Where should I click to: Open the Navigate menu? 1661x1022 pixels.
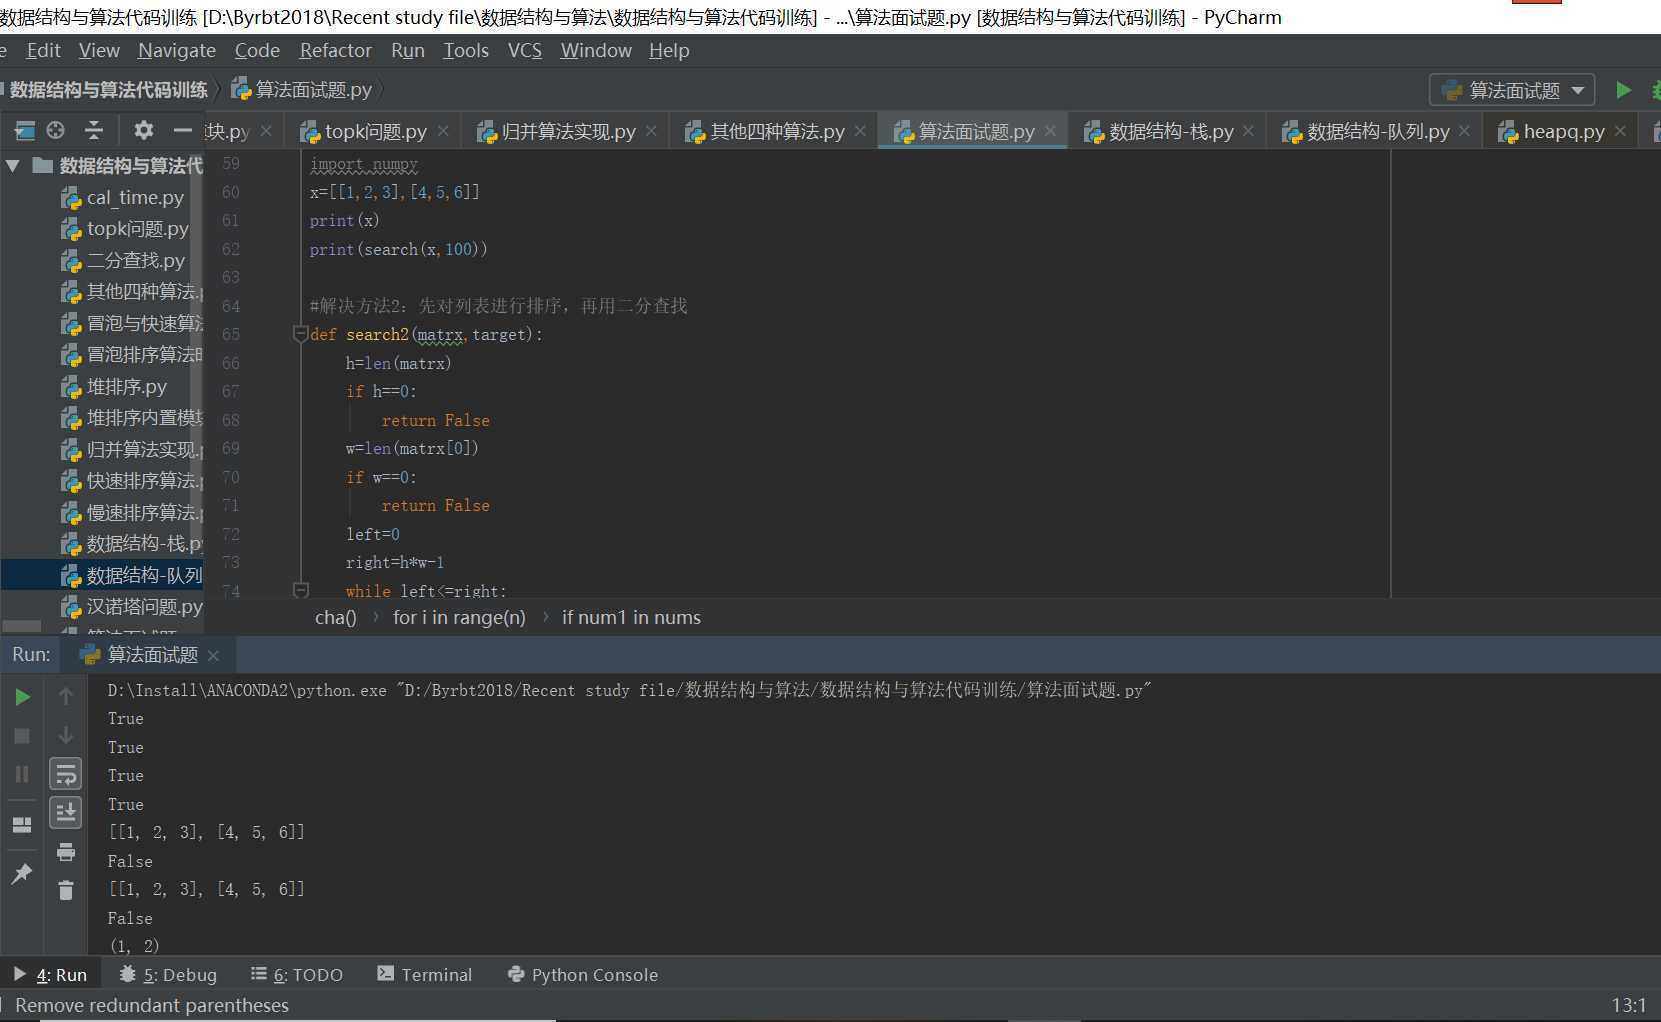click(177, 50)
